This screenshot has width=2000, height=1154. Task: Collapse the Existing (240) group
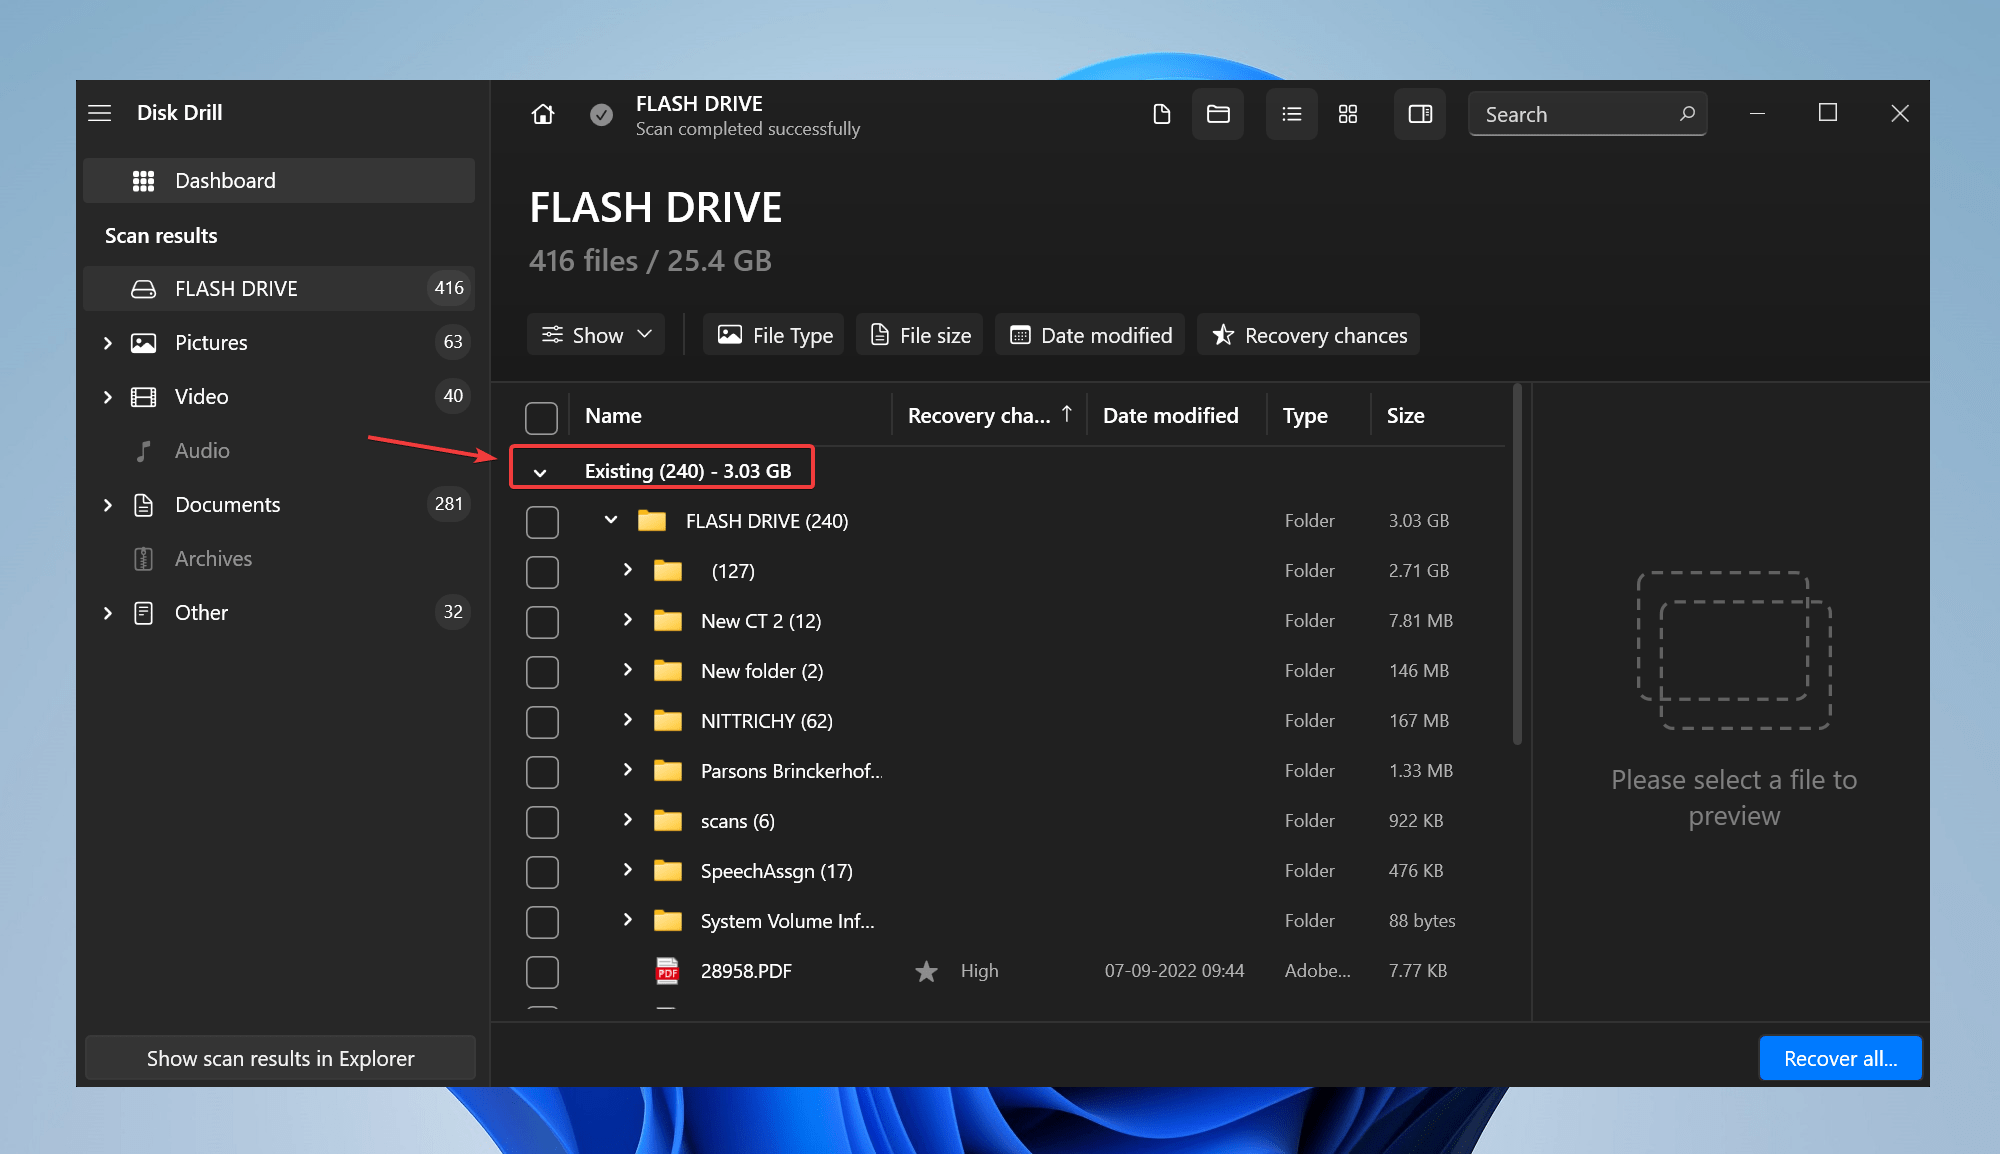coord(540,472)
